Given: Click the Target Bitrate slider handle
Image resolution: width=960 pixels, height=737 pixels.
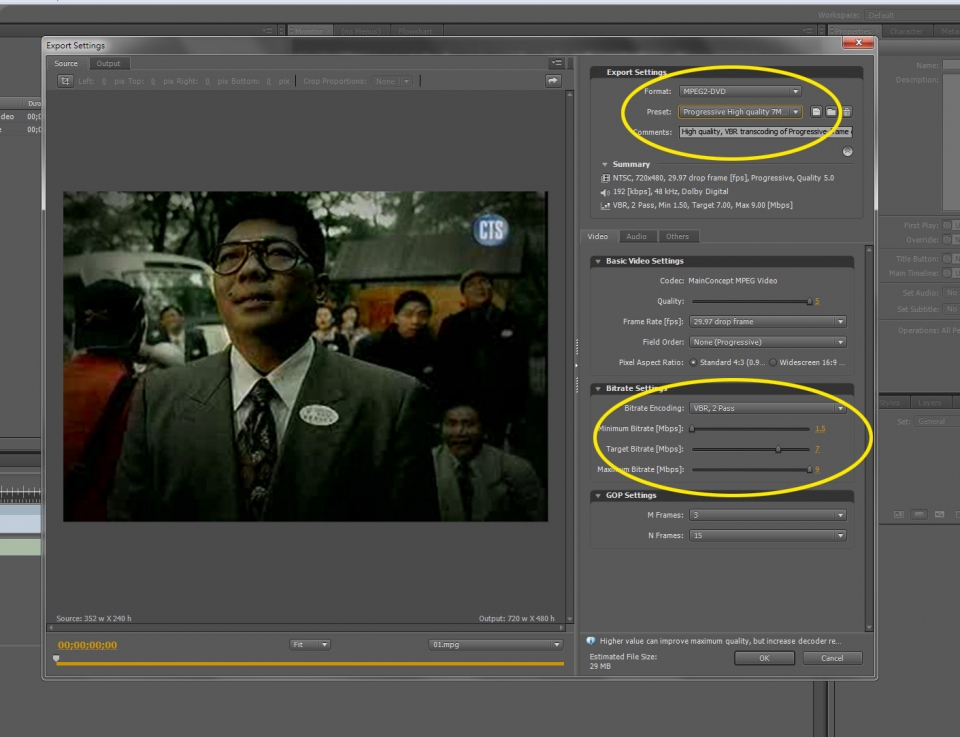Looking at the screenshot, I should click(778, 449).
